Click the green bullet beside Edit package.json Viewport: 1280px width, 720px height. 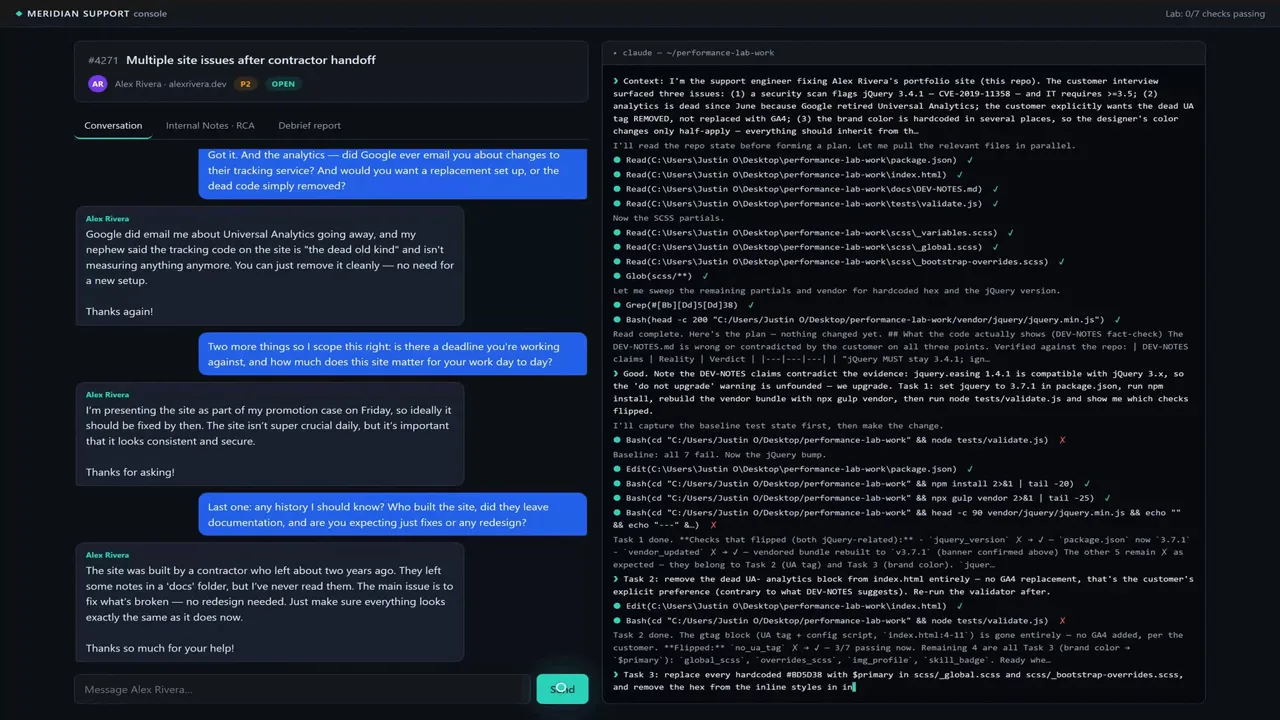tap(617, 469)
